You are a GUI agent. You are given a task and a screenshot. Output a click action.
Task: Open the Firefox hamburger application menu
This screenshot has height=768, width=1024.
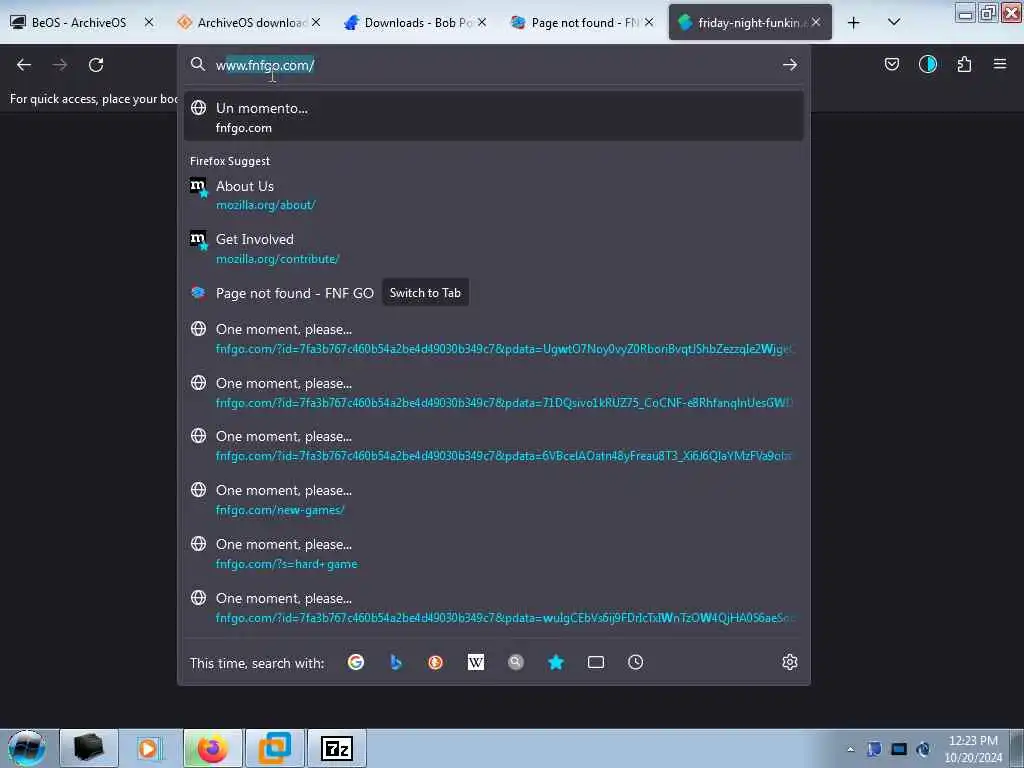pos(1000,64)
